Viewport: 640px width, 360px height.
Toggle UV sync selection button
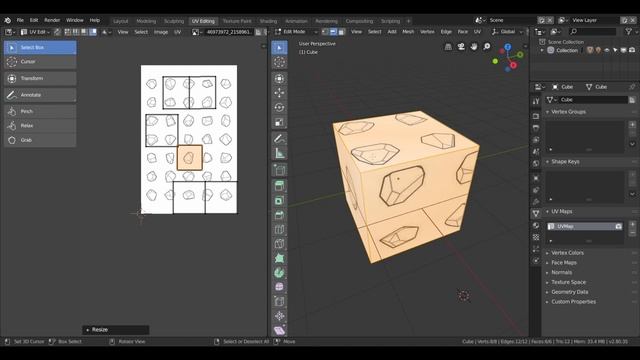click(57, 32)
